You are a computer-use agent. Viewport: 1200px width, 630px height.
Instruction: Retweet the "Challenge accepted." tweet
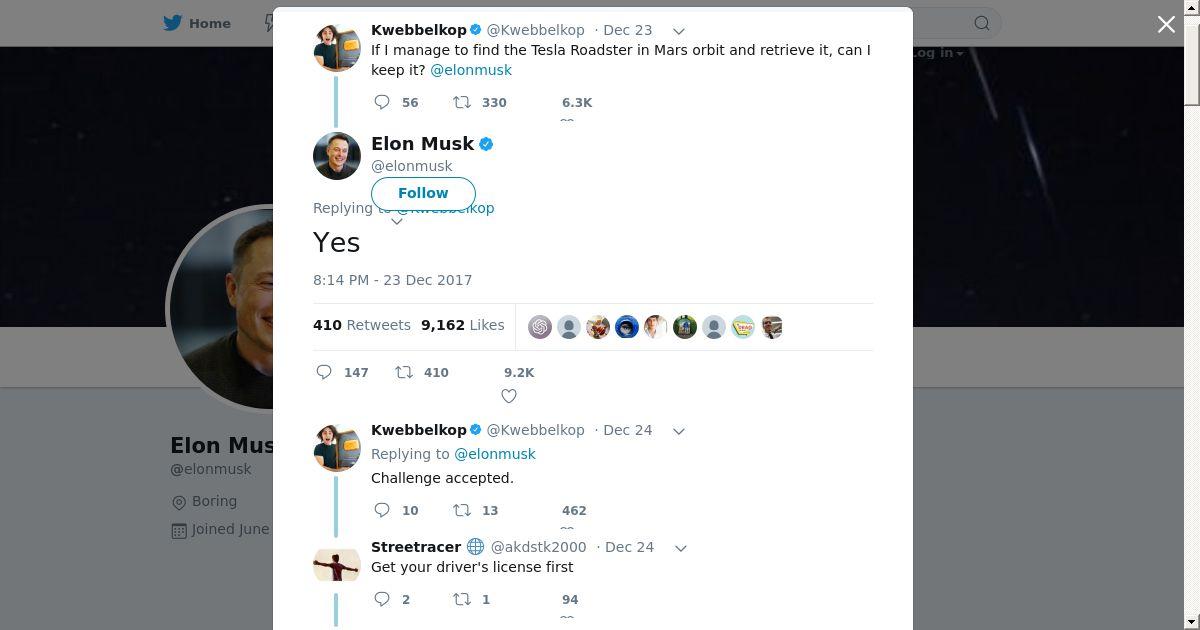click(462, 510)
